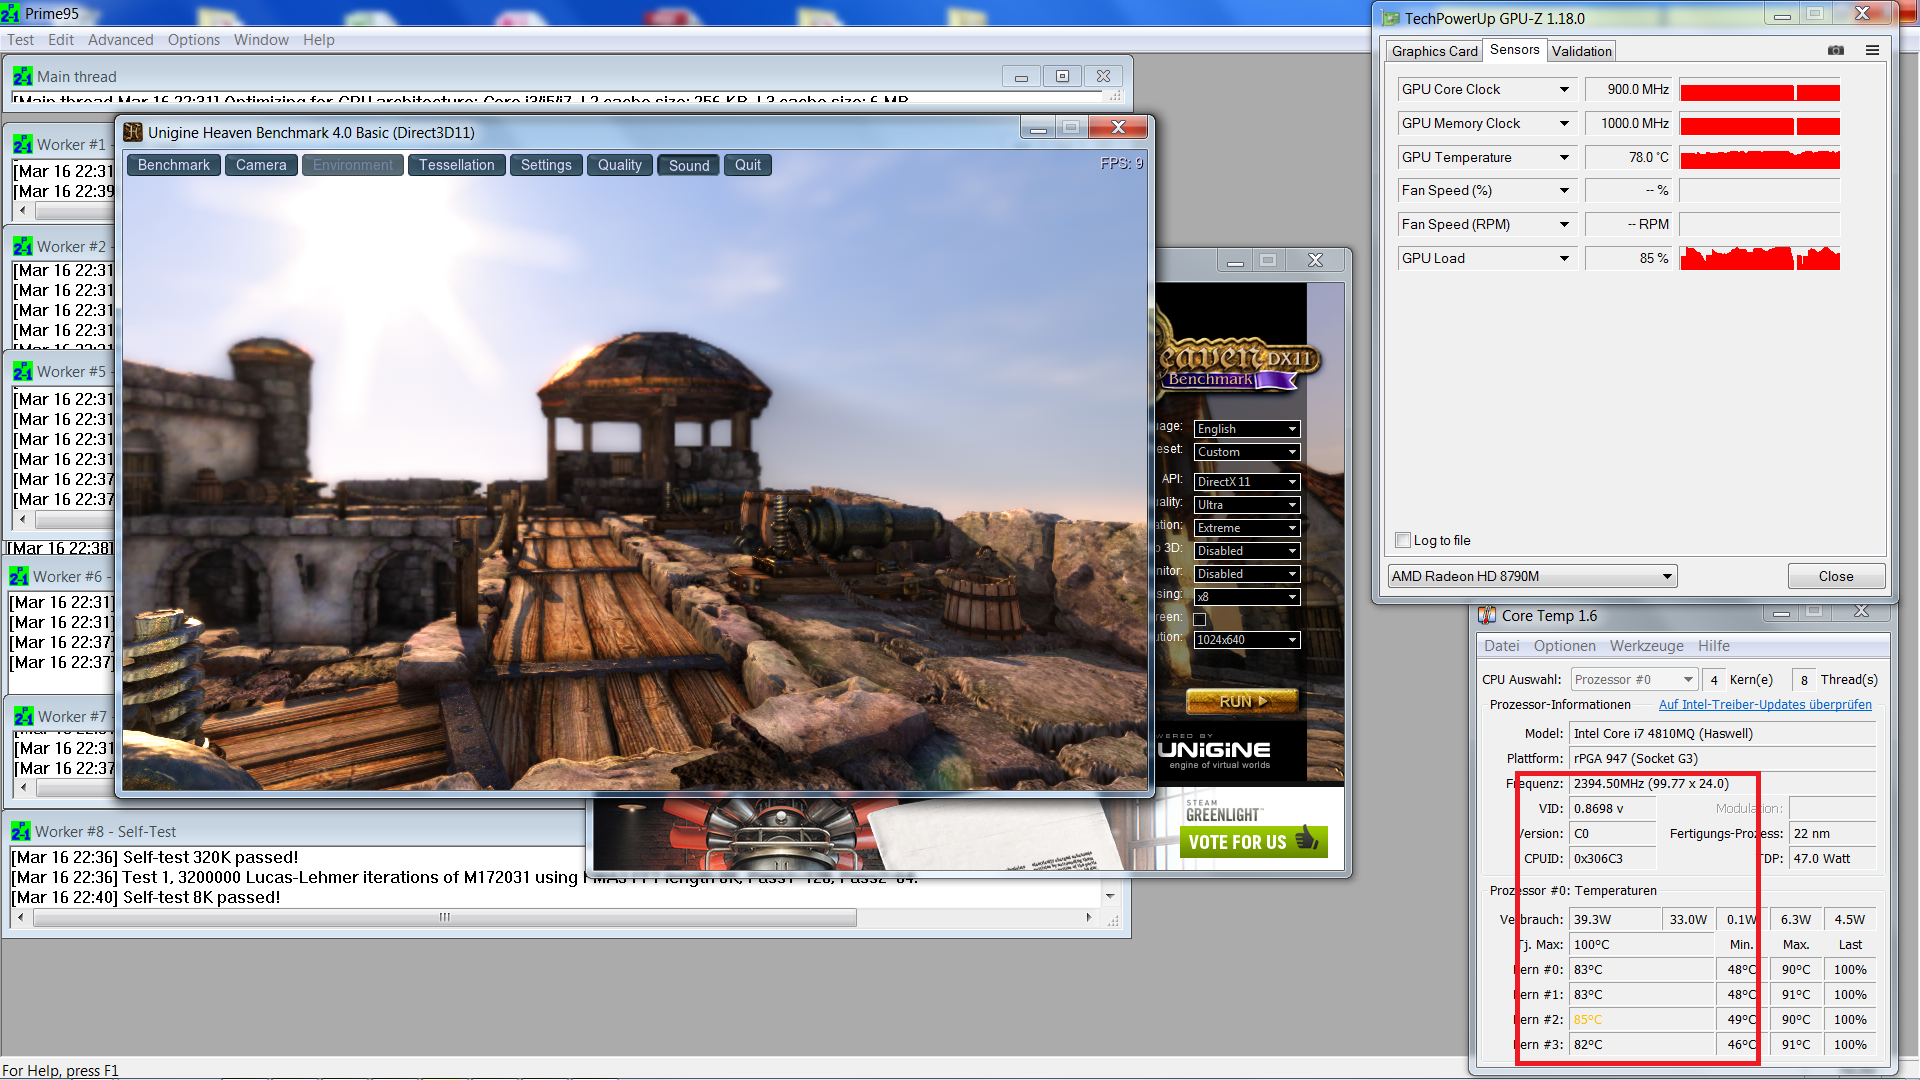The height and width of the screenshot is (1080, 1920).
Task: Switch to the Graphics Card tab
Action: pyautogui.click(x=1434, y=51)
